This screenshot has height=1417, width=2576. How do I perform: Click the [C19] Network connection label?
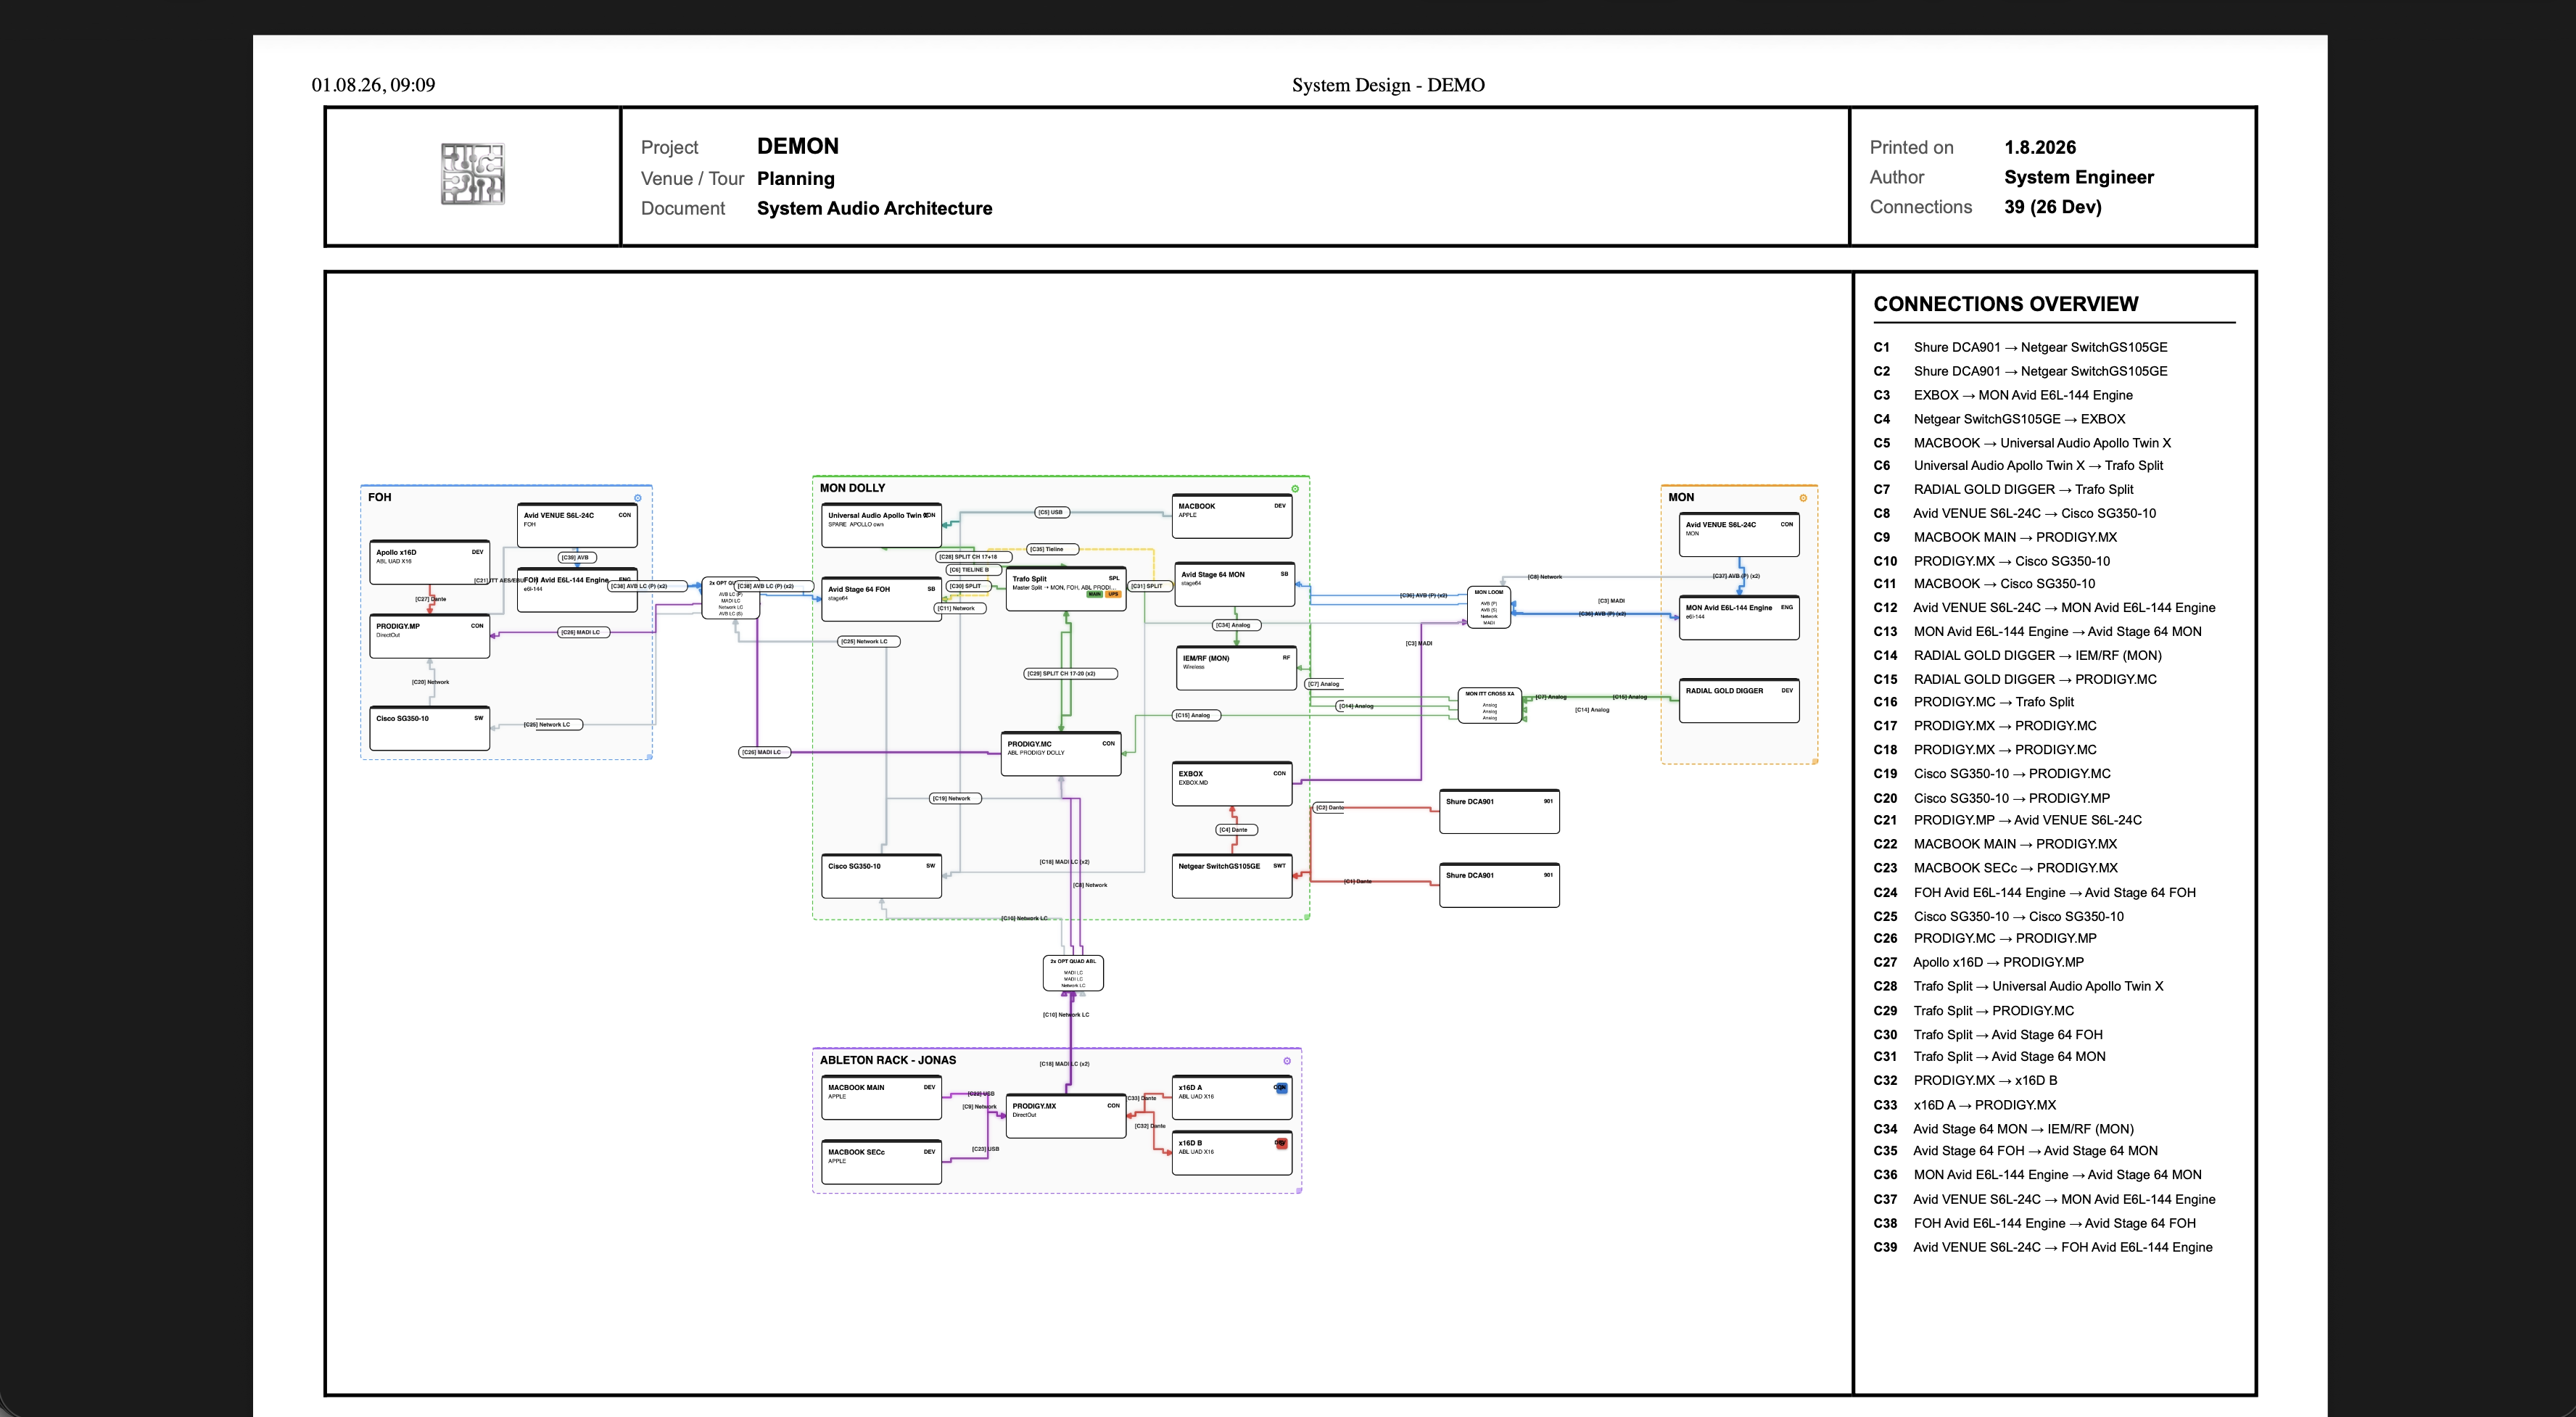tap(956, 798)
